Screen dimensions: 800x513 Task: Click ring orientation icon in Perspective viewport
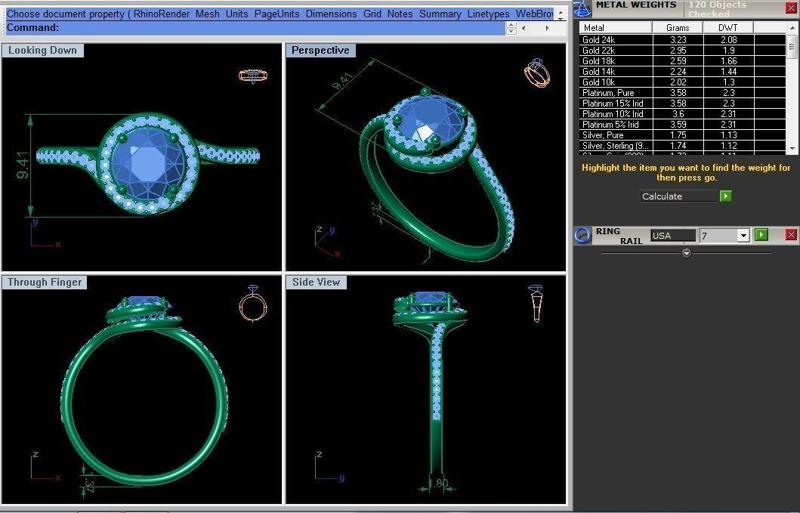537,73
